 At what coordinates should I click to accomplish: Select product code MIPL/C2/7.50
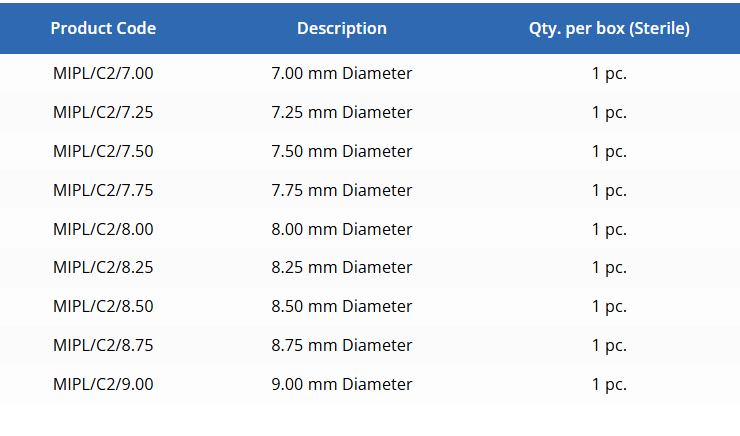[x=103, y=151]
